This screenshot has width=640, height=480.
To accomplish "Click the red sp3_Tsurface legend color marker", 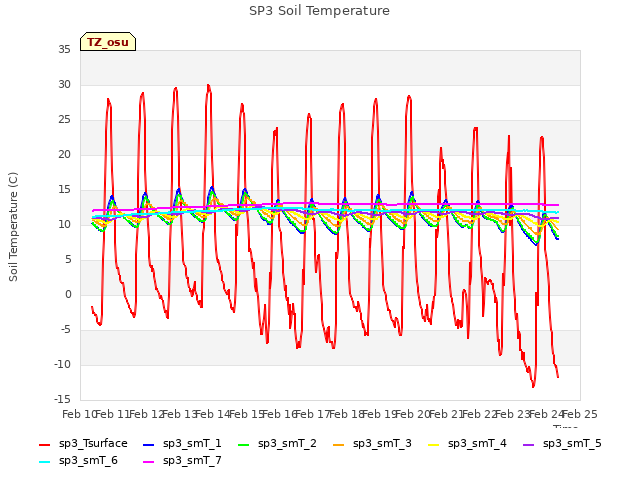I will tap(44, 444).
